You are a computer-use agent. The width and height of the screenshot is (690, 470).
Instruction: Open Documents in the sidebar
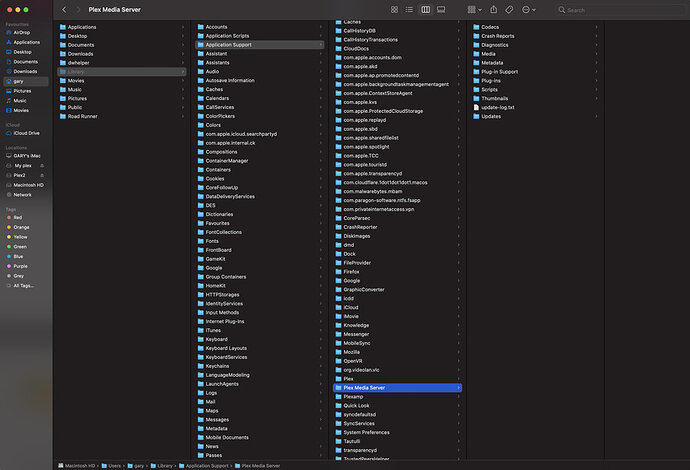pos(25,62)
